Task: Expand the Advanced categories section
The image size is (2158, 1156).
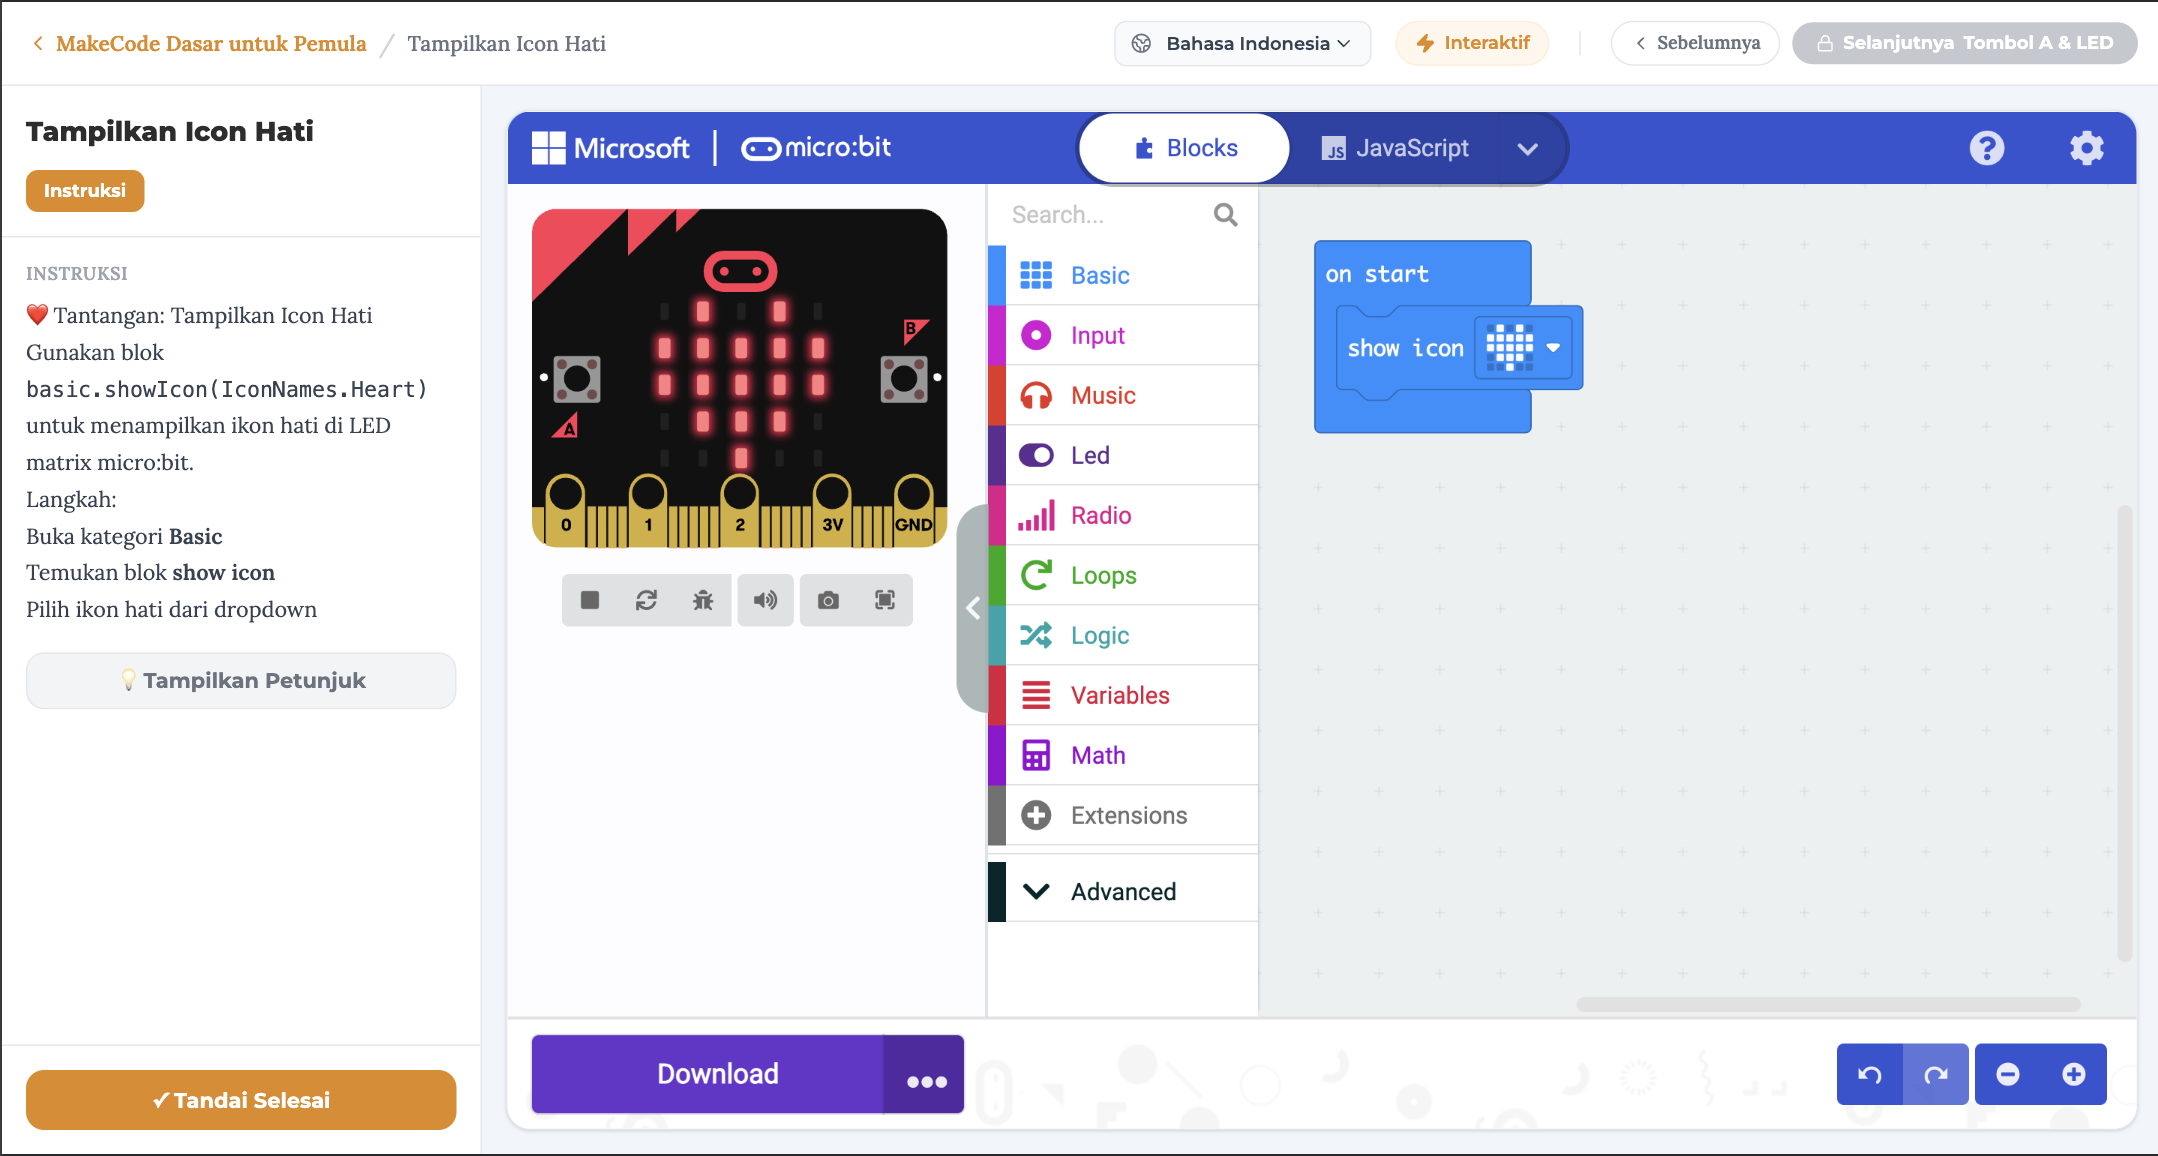Action: click(x=1122, y=891)
